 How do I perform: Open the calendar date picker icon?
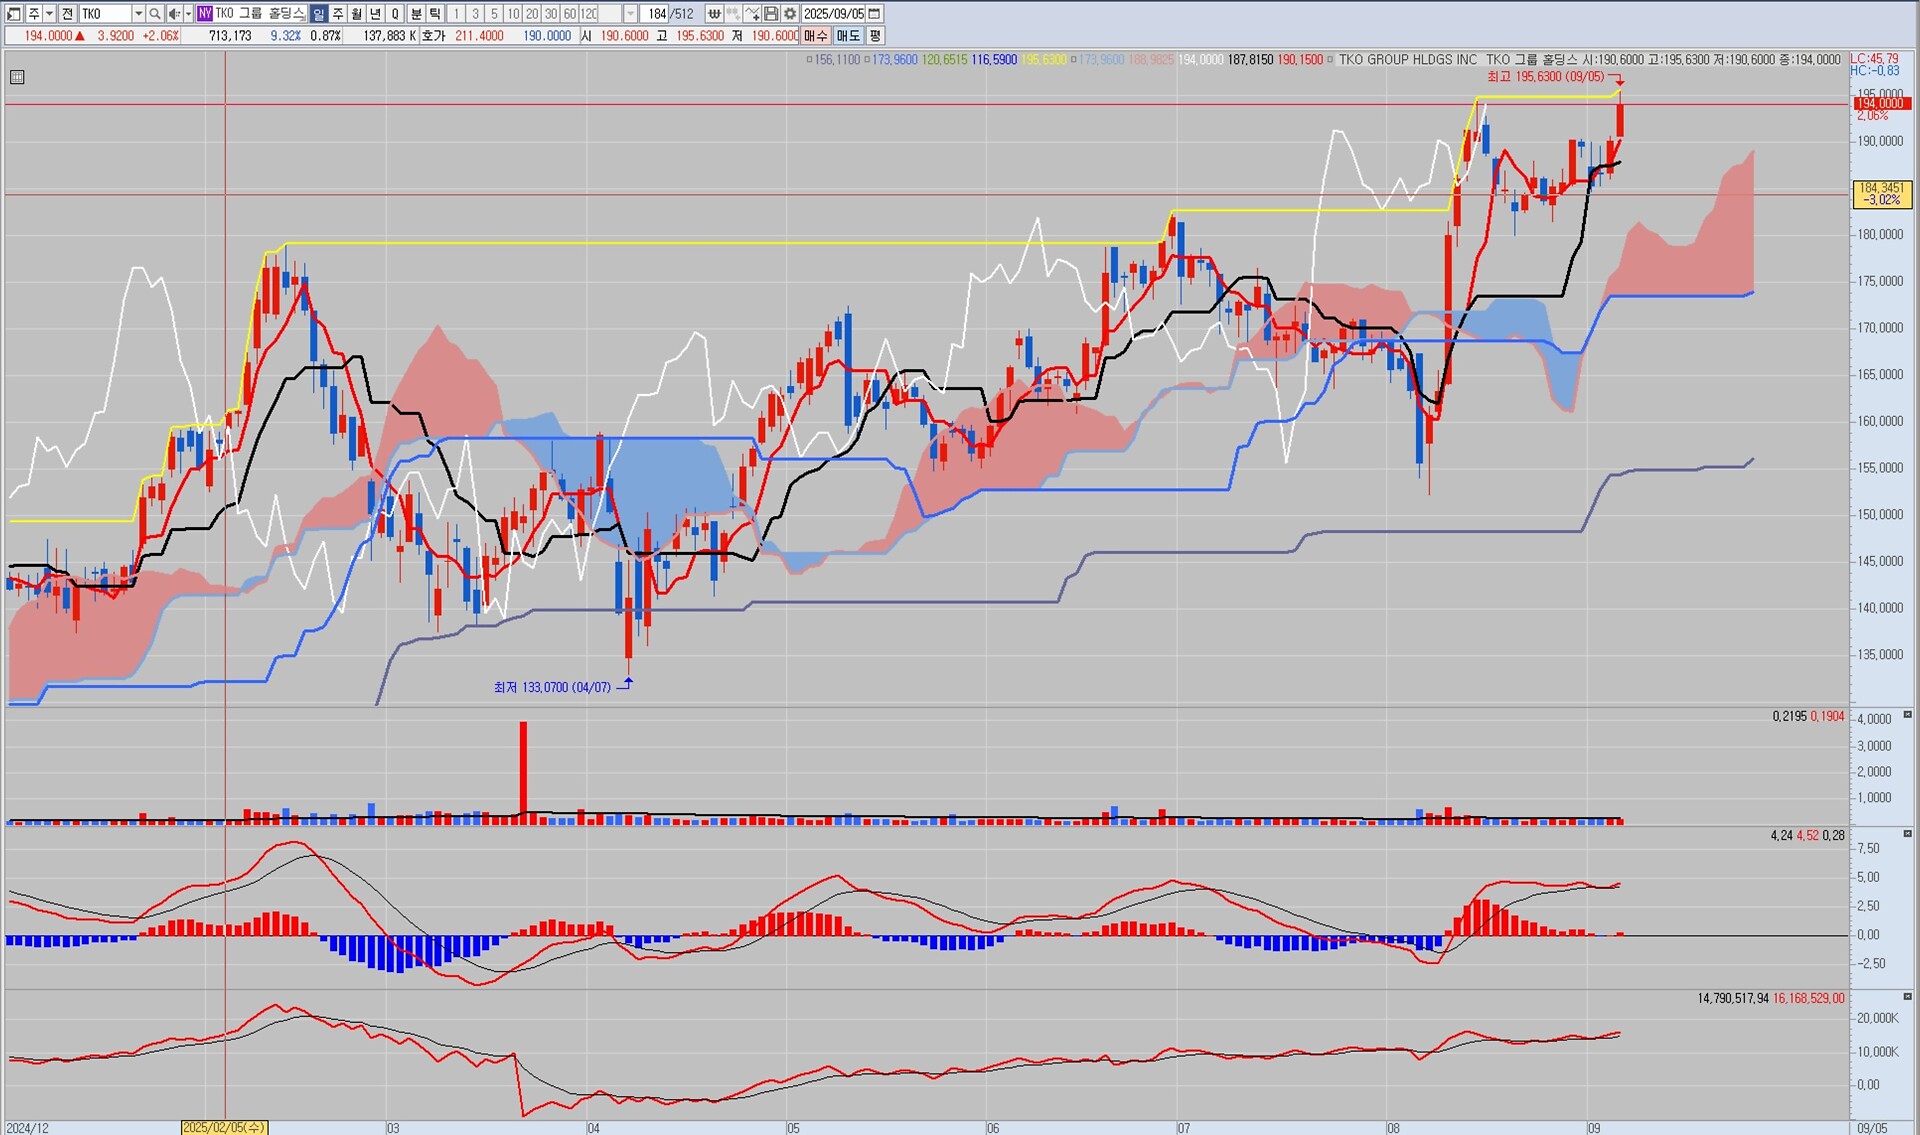(874, 14)
